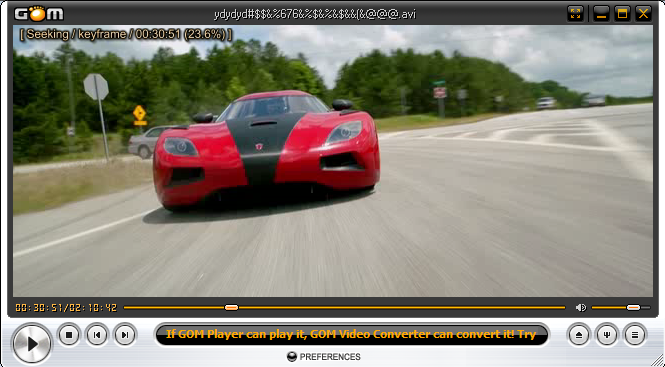The height and width of the screenshot is (367, 665).
Task: Click the file name title text
Action: tap(315, 14)
